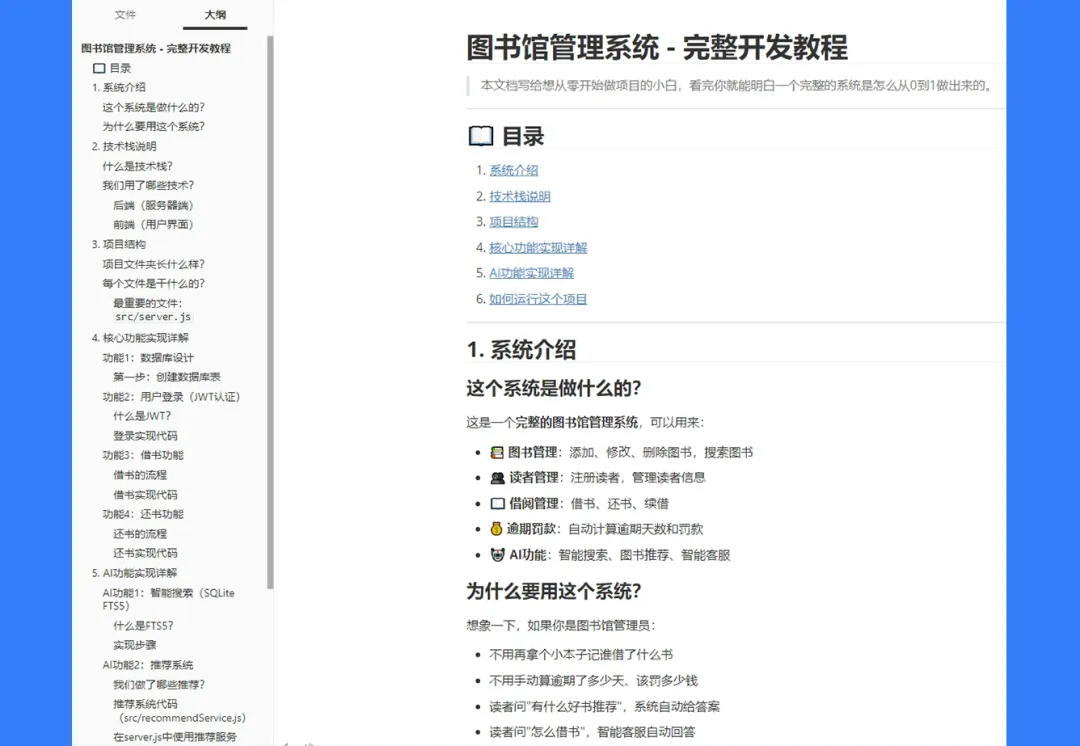Switch to the 文件 tab
This screenshot has width=1080, height=746.
pos(125,14)
